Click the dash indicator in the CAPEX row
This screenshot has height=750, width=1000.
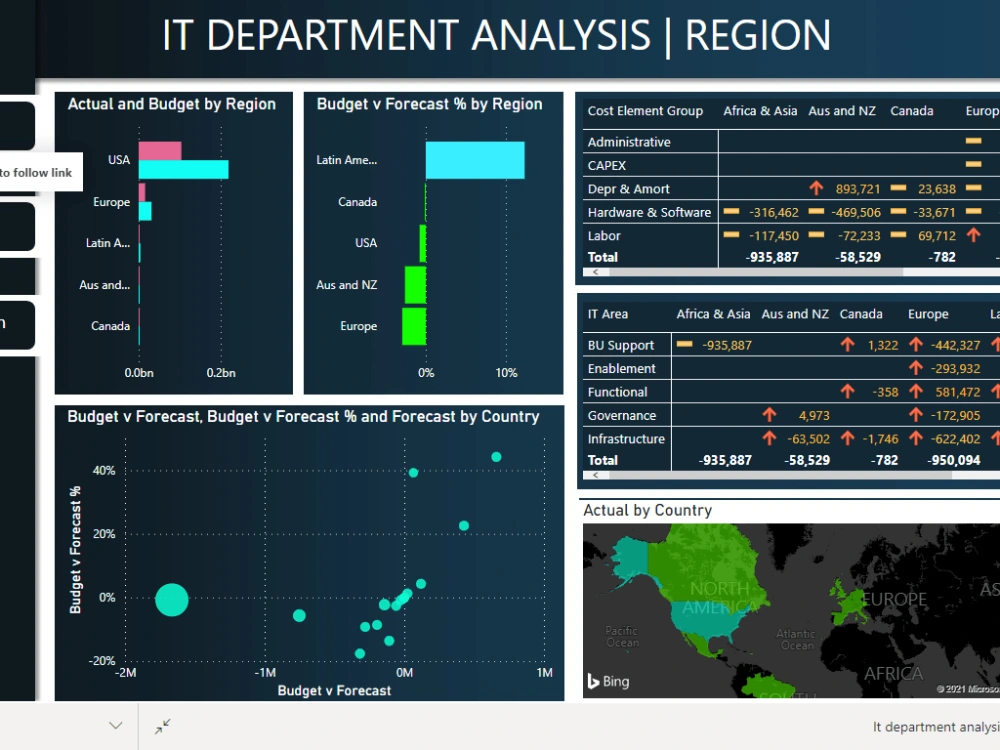coord(972,165)
